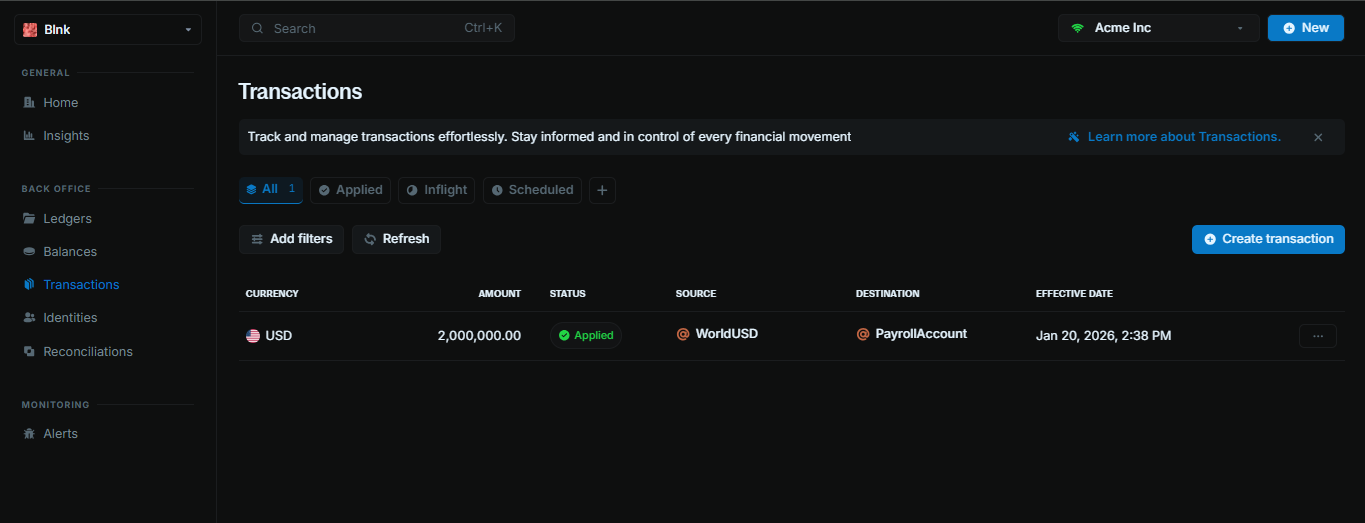Sort by the CURRENCY column header
The width and height of the screenshot is (1365, 523).
tap(272, 294)
